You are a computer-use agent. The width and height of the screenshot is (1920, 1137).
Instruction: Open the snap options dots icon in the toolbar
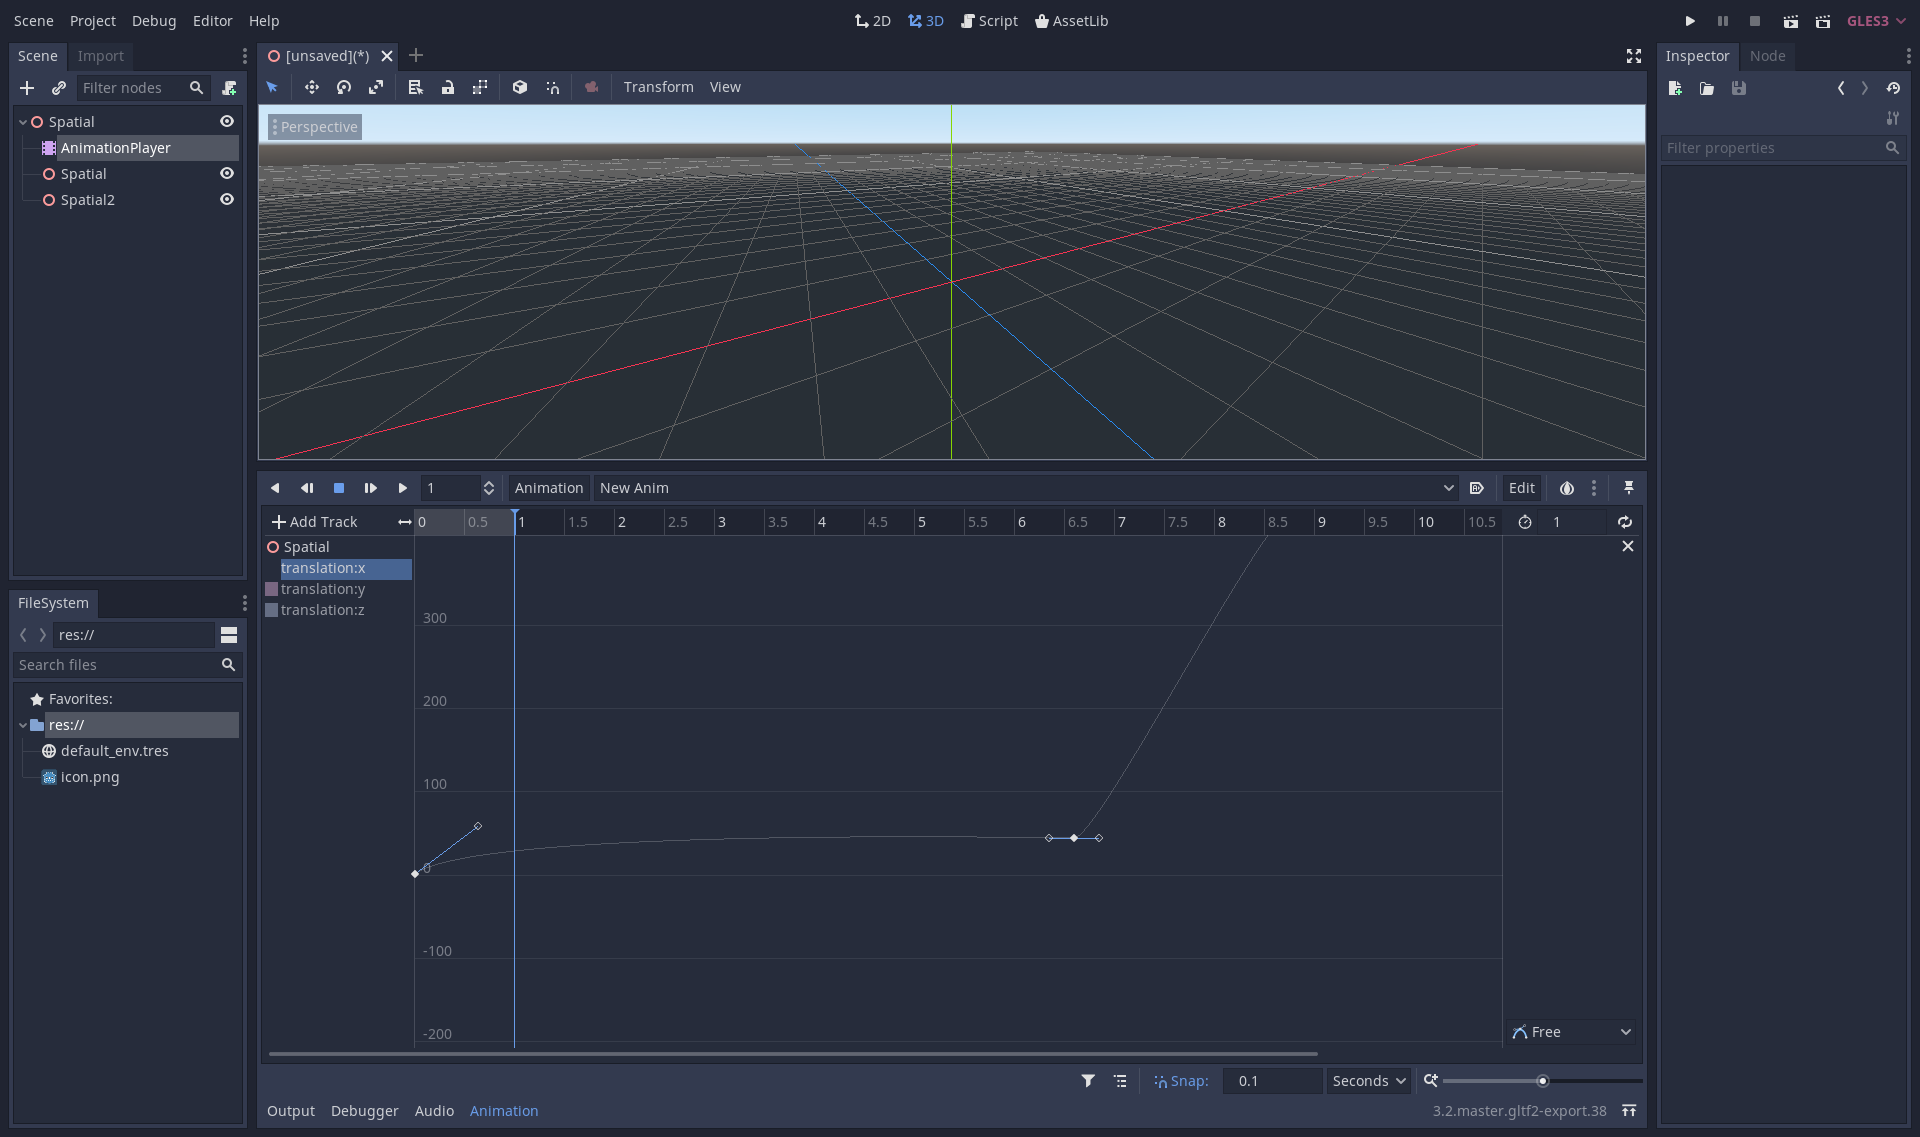(x=1595, y=488)
